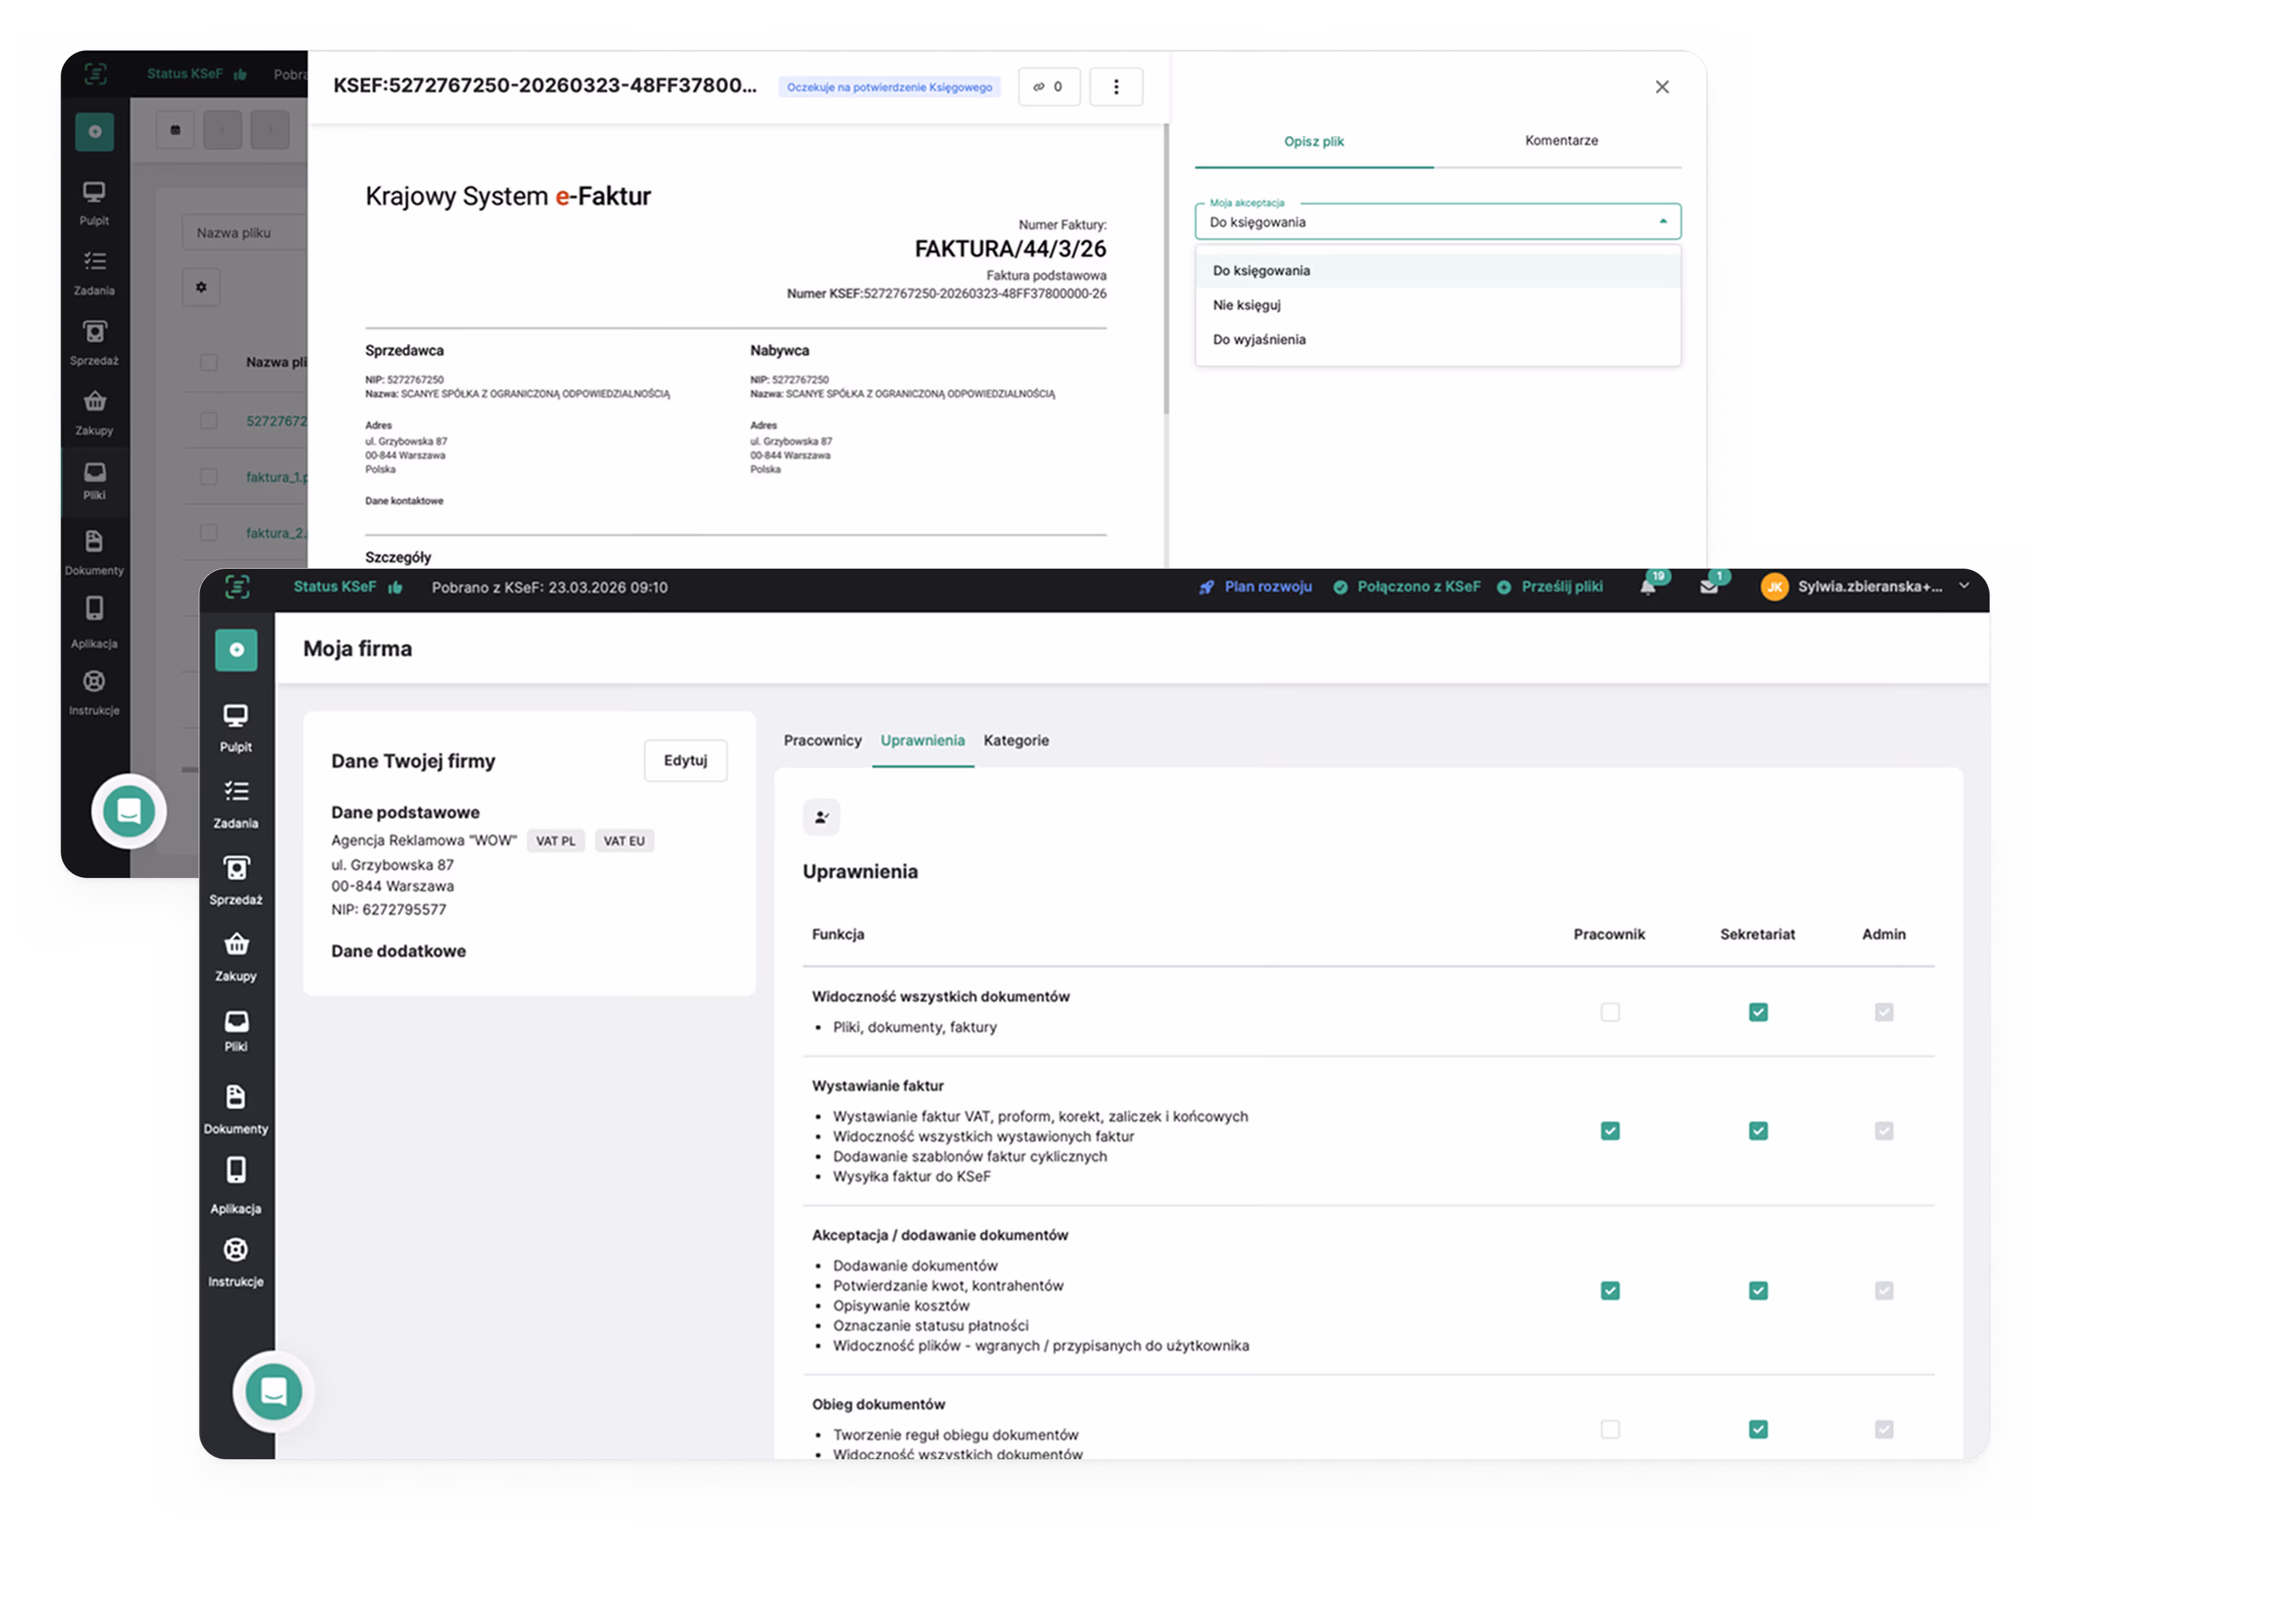Image resolution: width=2271 pixels, height=1624 pixels.
Task: Open Aplikacja in back window sidebar
Action: click(x=94, y=622)
